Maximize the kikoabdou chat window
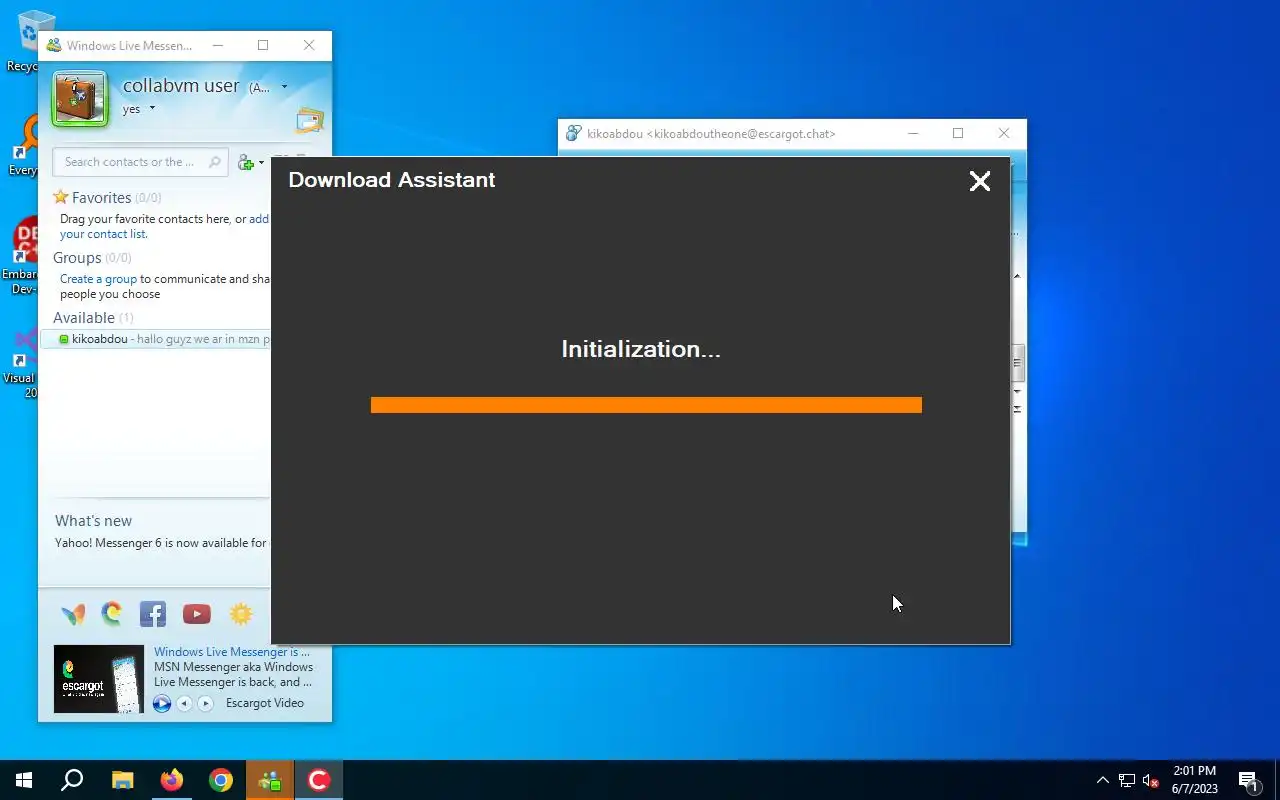 (x=958, y=133)
